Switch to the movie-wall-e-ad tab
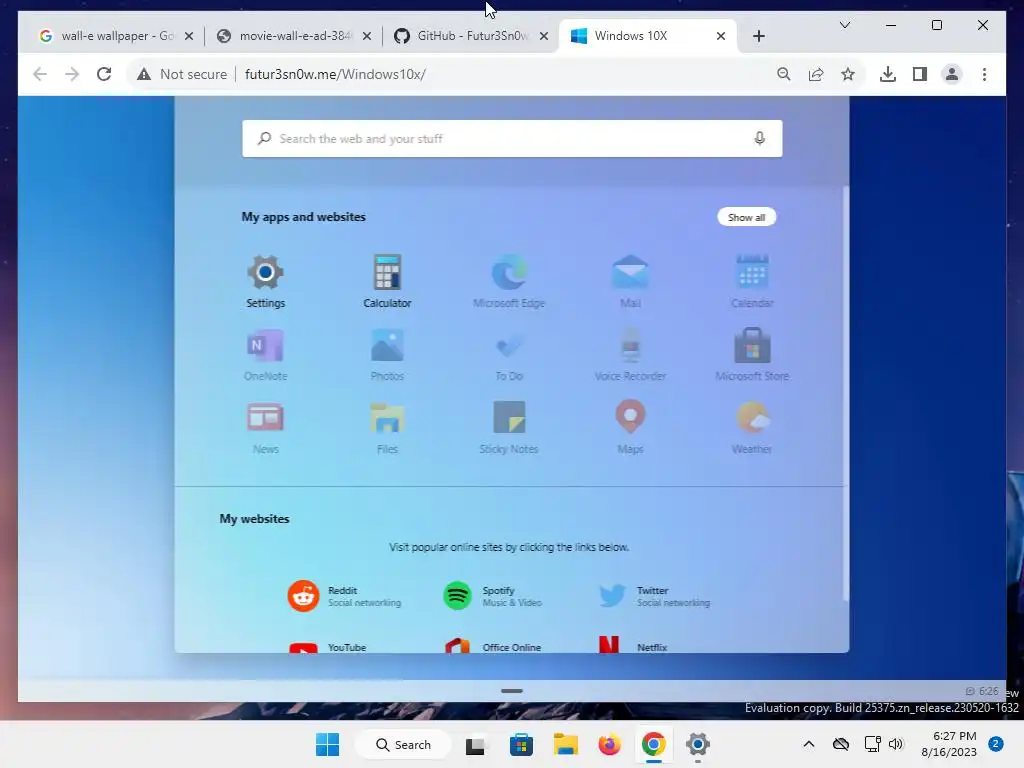1024x768 pixels. pos(294,36)
